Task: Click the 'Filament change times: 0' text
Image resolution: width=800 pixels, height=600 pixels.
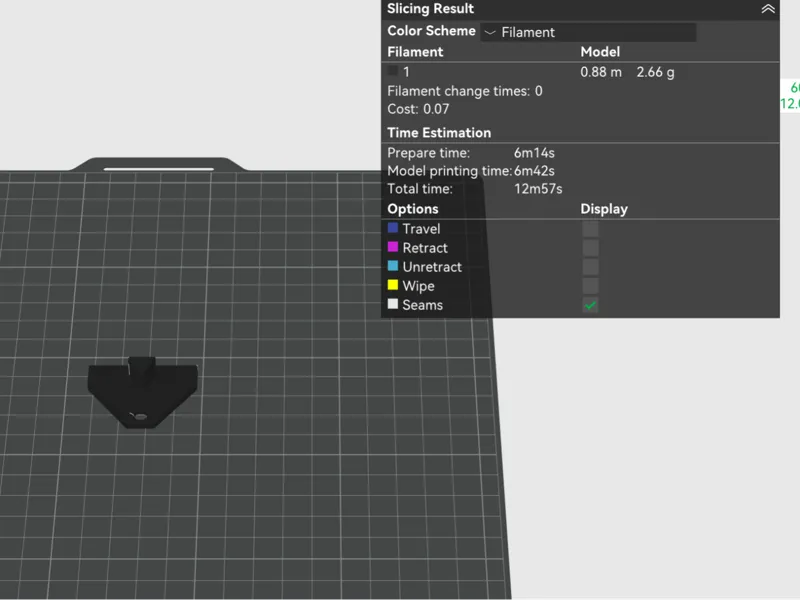Action: 464,91
